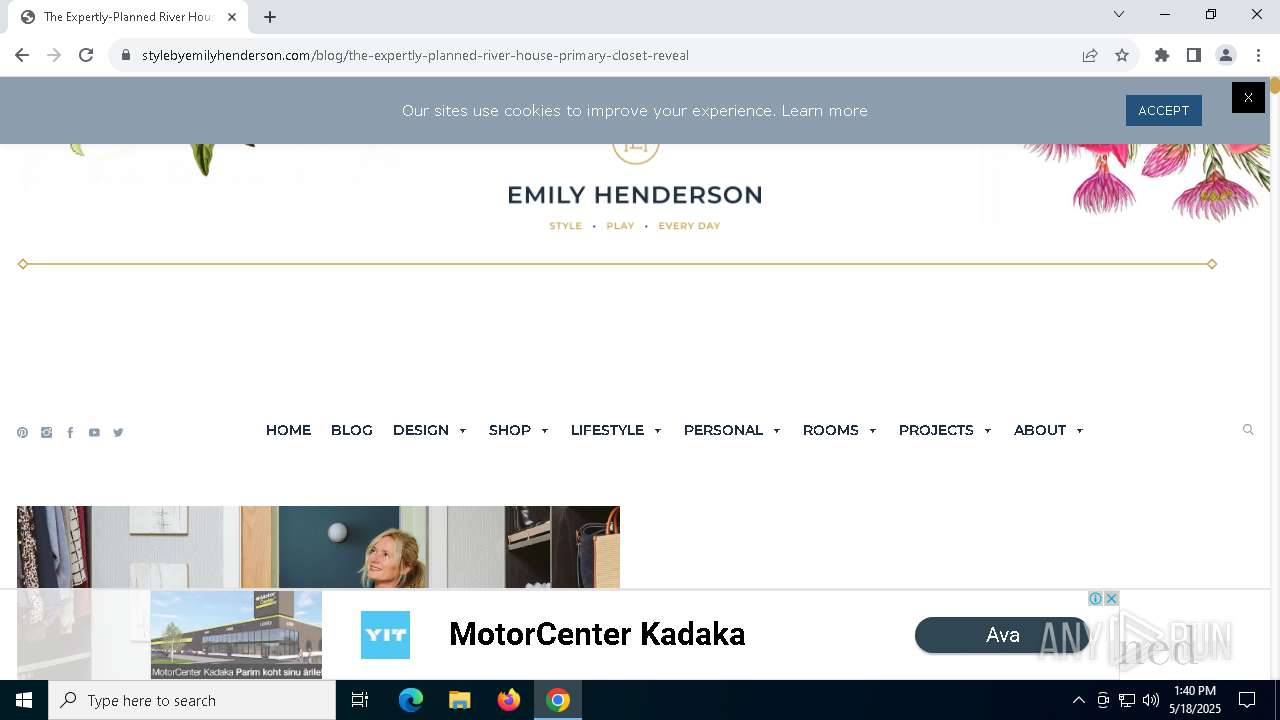Viewport: 1280px width, 720px height.
Task: Go back with the browser back arrow
Action: (x=22, y=55)
